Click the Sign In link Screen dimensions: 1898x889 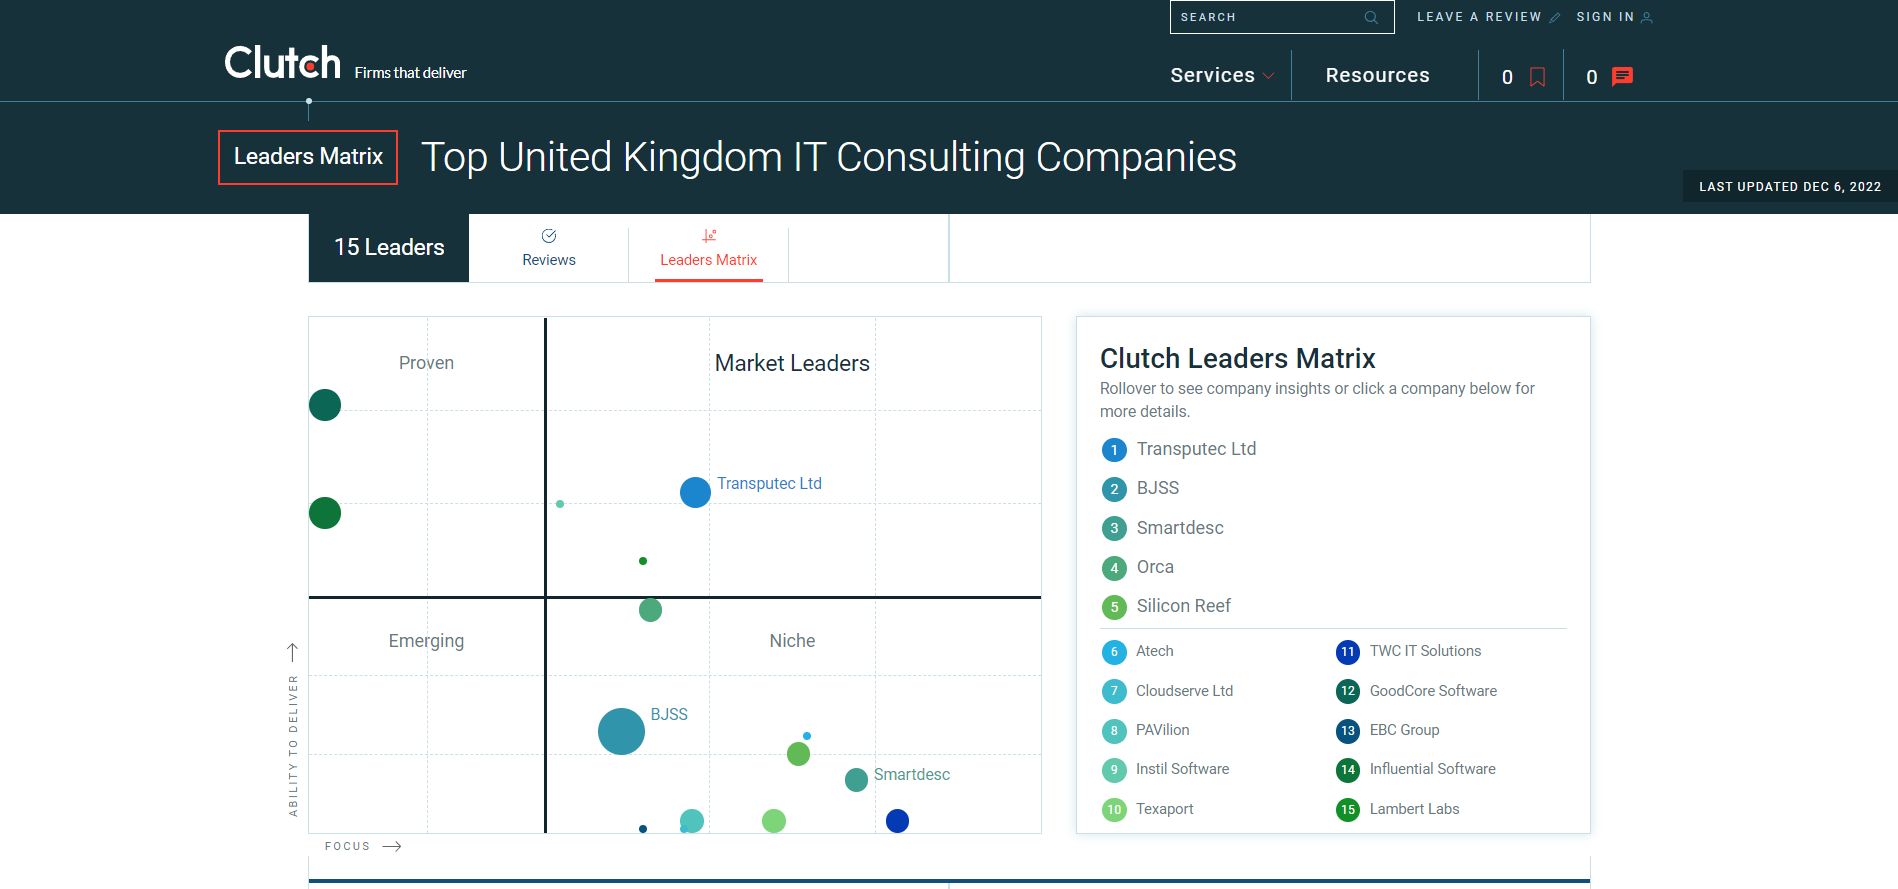pyautogui.click(x=1614, y=17)
